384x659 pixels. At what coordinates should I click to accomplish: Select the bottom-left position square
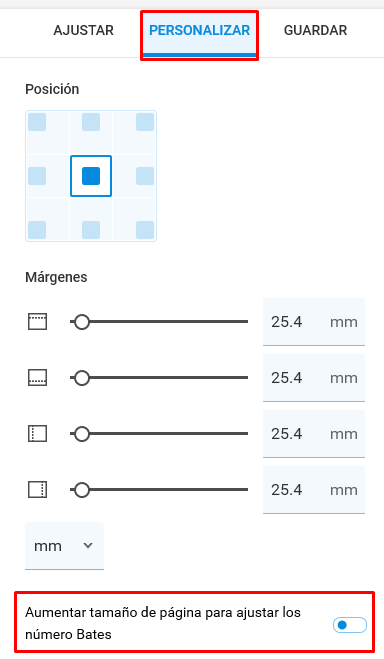coord(37,230)
